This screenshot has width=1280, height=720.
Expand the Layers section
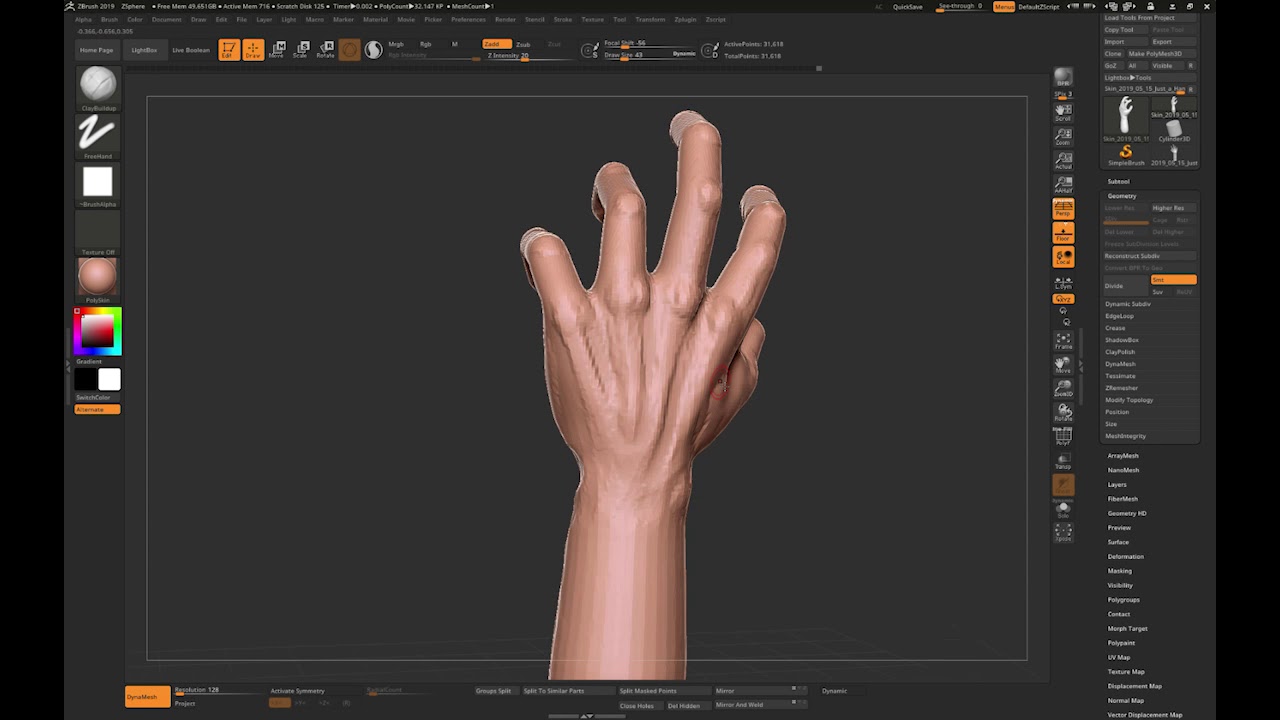coord(1117,485)
